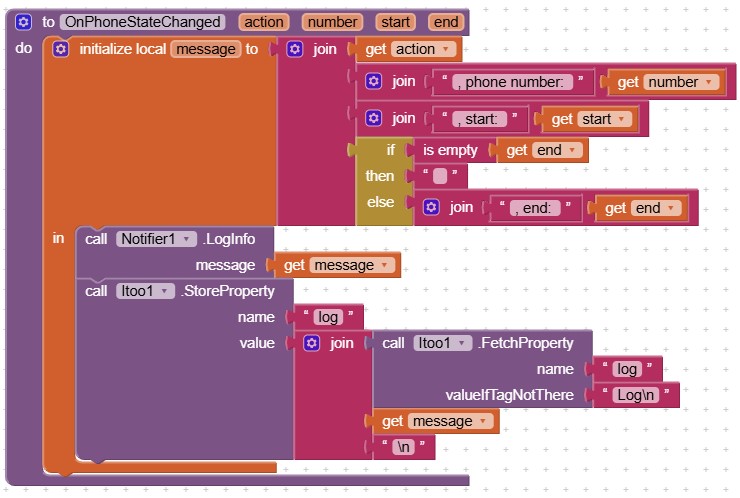Click gear icon on start join block
The image size is (740, 498).
373,119
